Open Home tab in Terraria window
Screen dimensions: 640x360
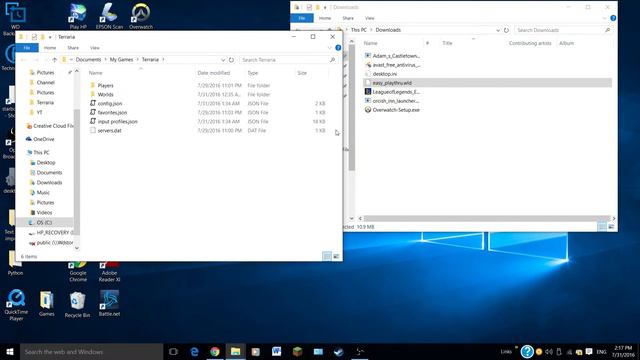click(50, 48)
